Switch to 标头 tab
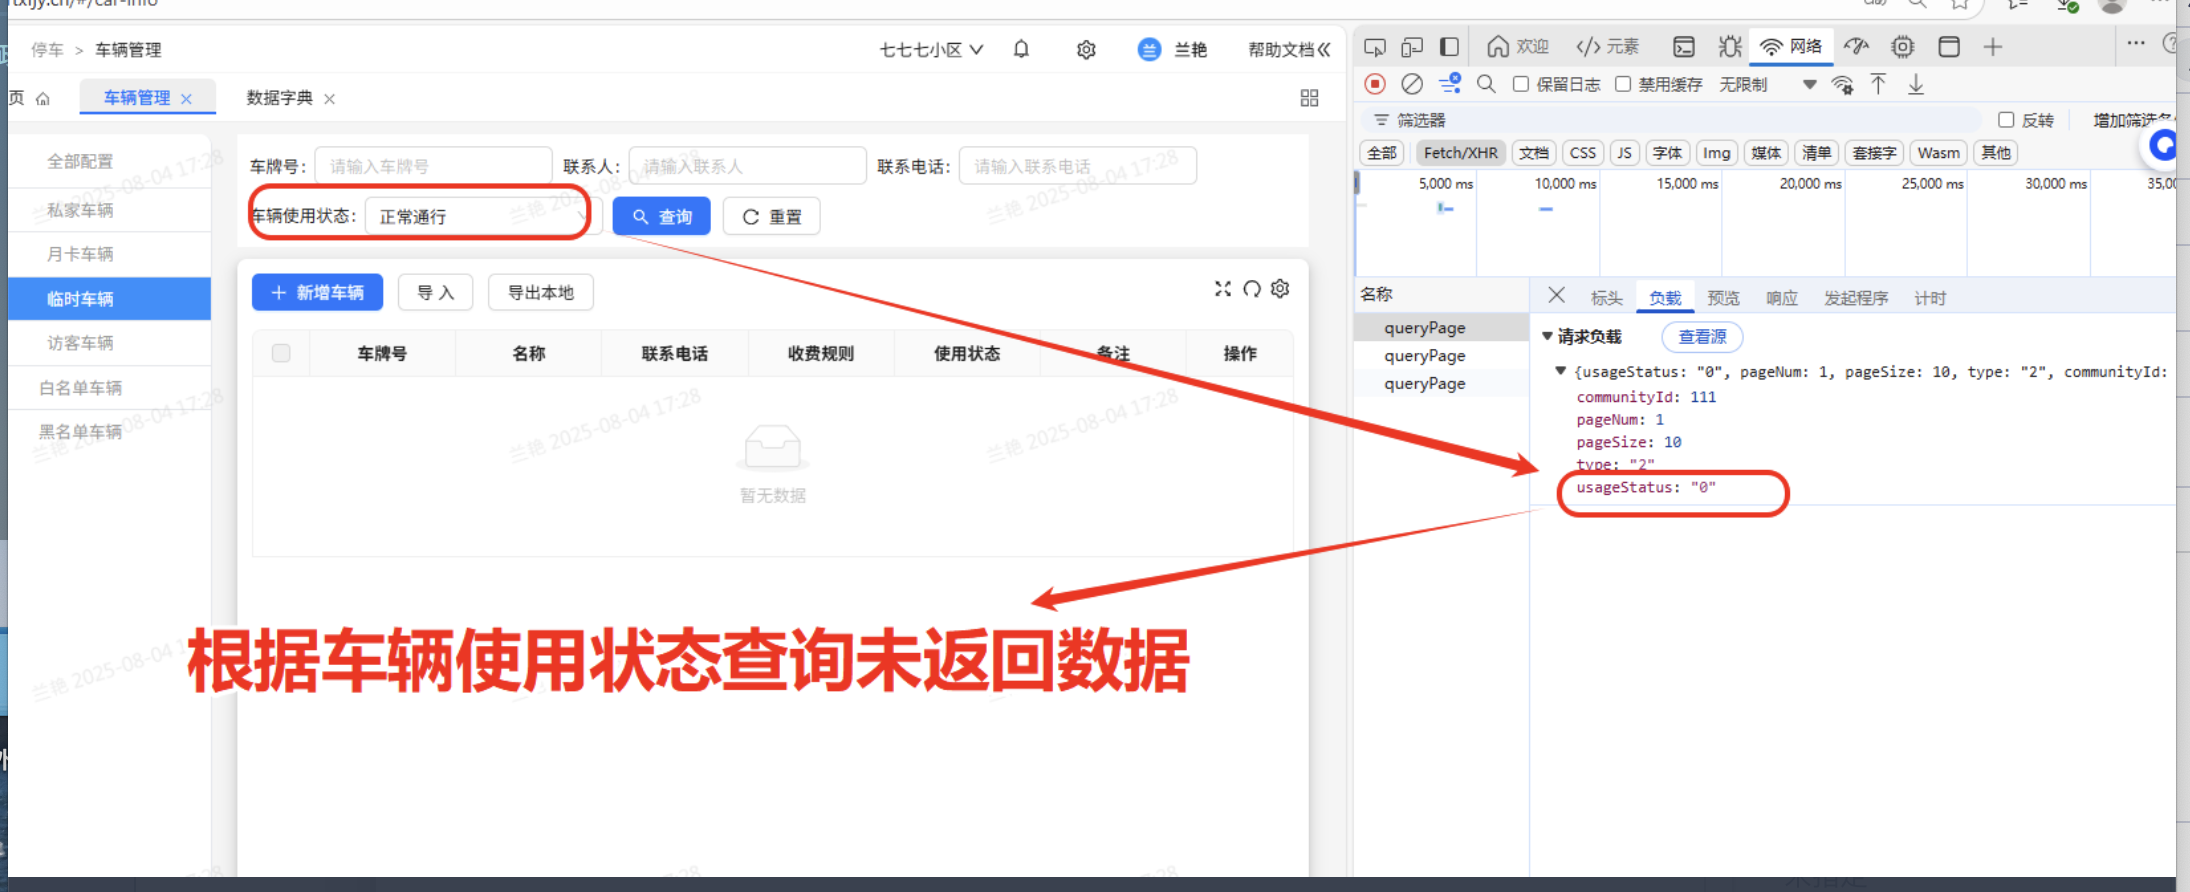 coord(1606,298)
